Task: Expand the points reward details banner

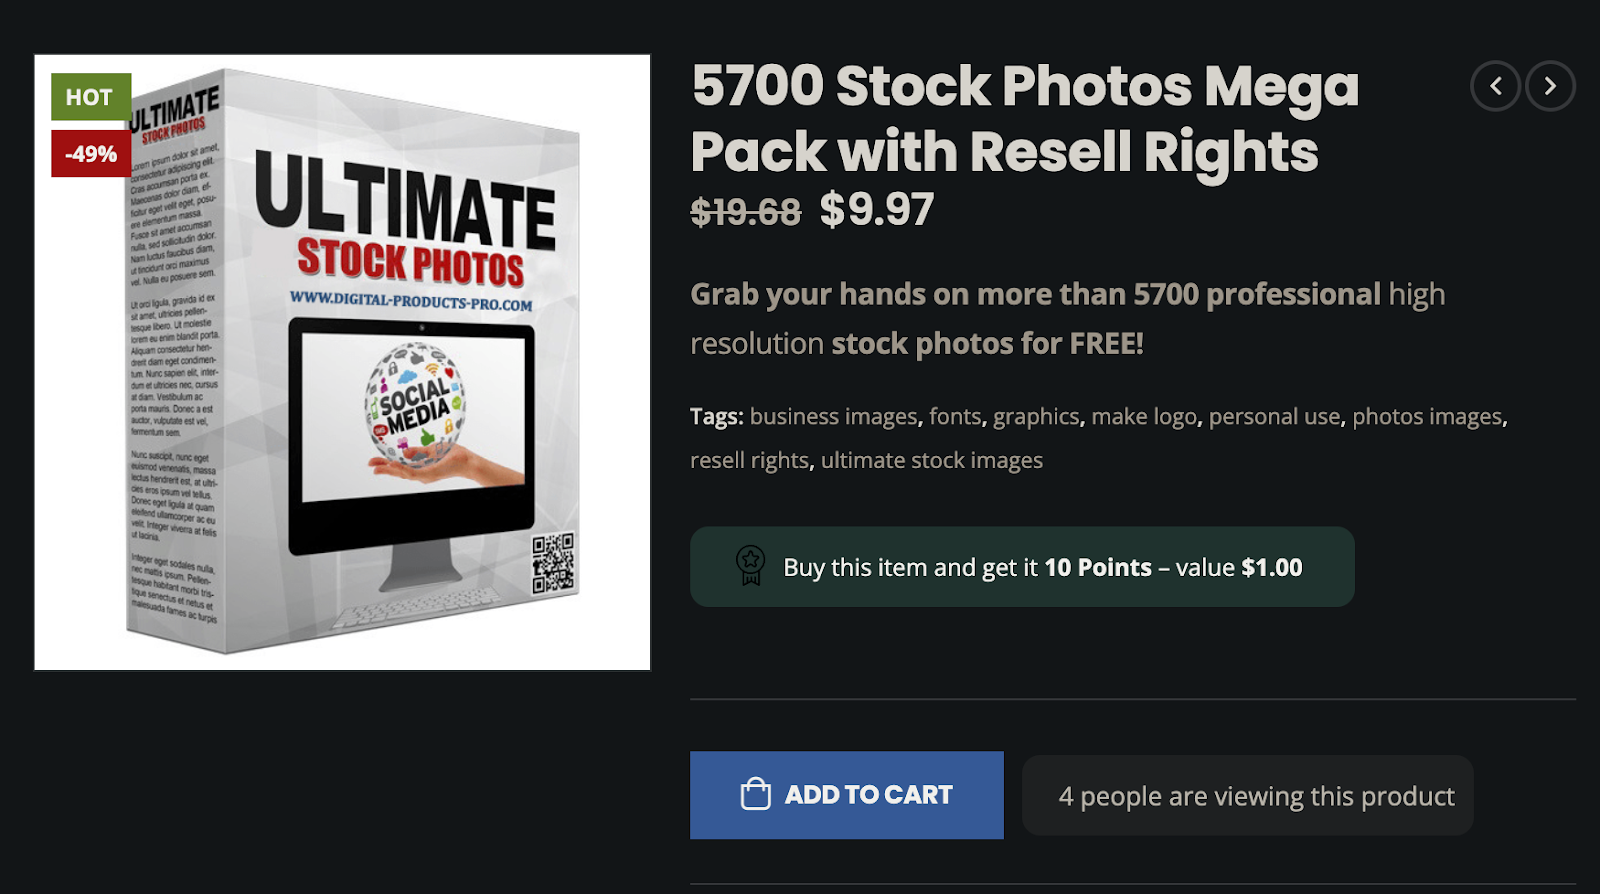Action: pyautogui.click(x=1021, y=566)
